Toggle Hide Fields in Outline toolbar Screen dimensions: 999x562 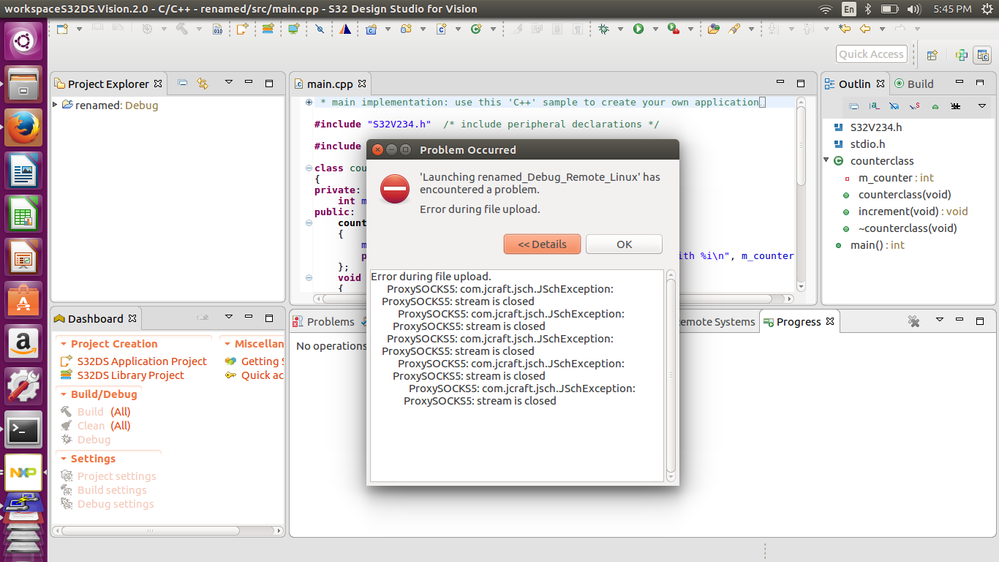tap(895, 106)
